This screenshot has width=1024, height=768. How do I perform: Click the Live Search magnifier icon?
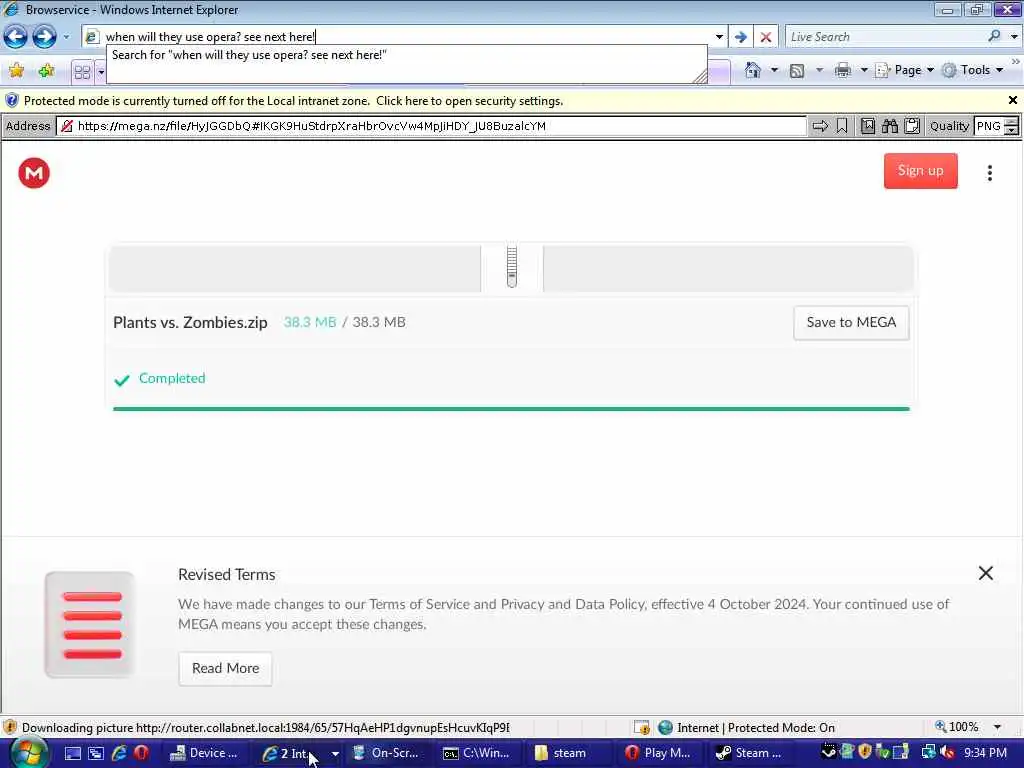[x=994, y=37]
